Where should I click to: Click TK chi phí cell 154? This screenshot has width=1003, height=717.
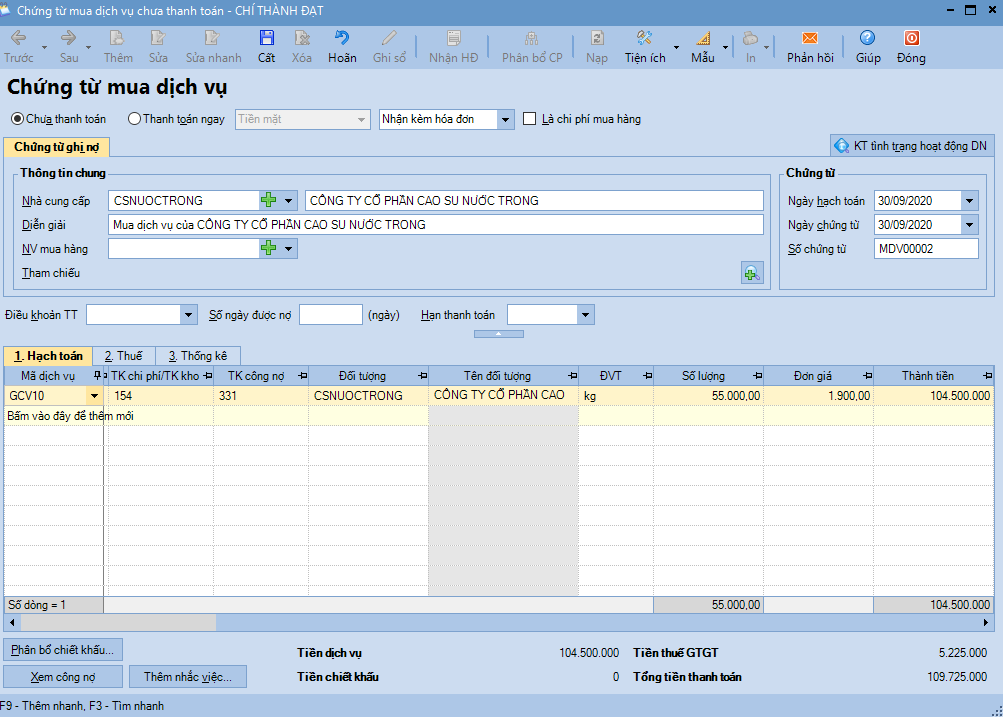click(161, 396)
